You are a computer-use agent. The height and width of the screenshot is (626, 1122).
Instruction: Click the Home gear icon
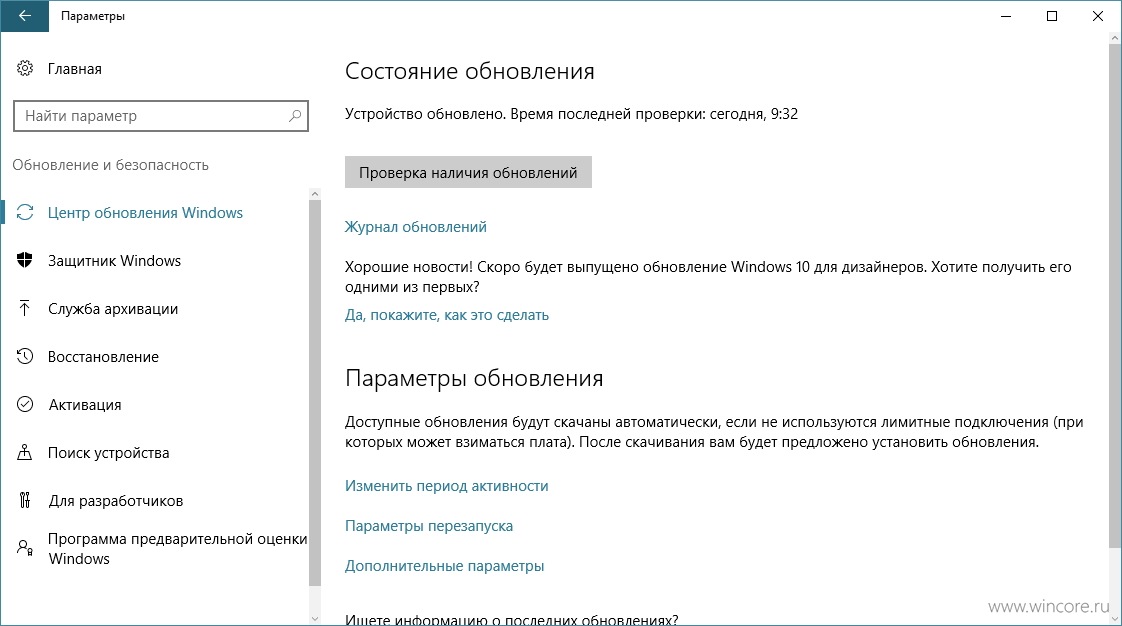click(25, 69)
